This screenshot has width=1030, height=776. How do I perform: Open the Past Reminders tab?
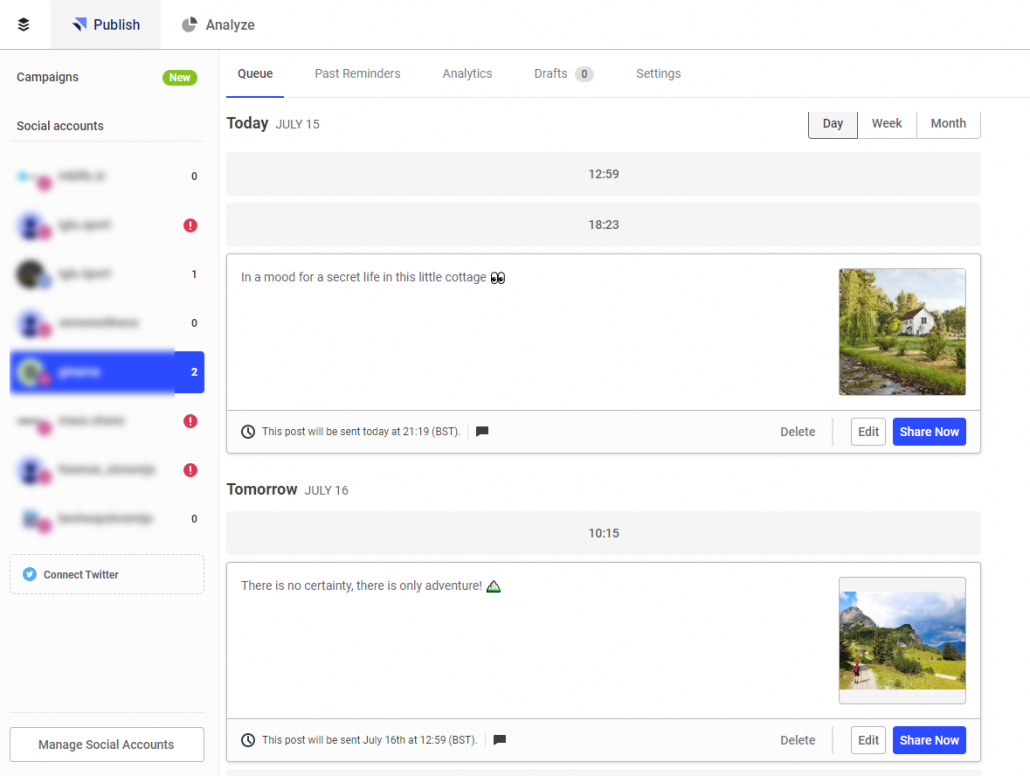tap(357, 74)
